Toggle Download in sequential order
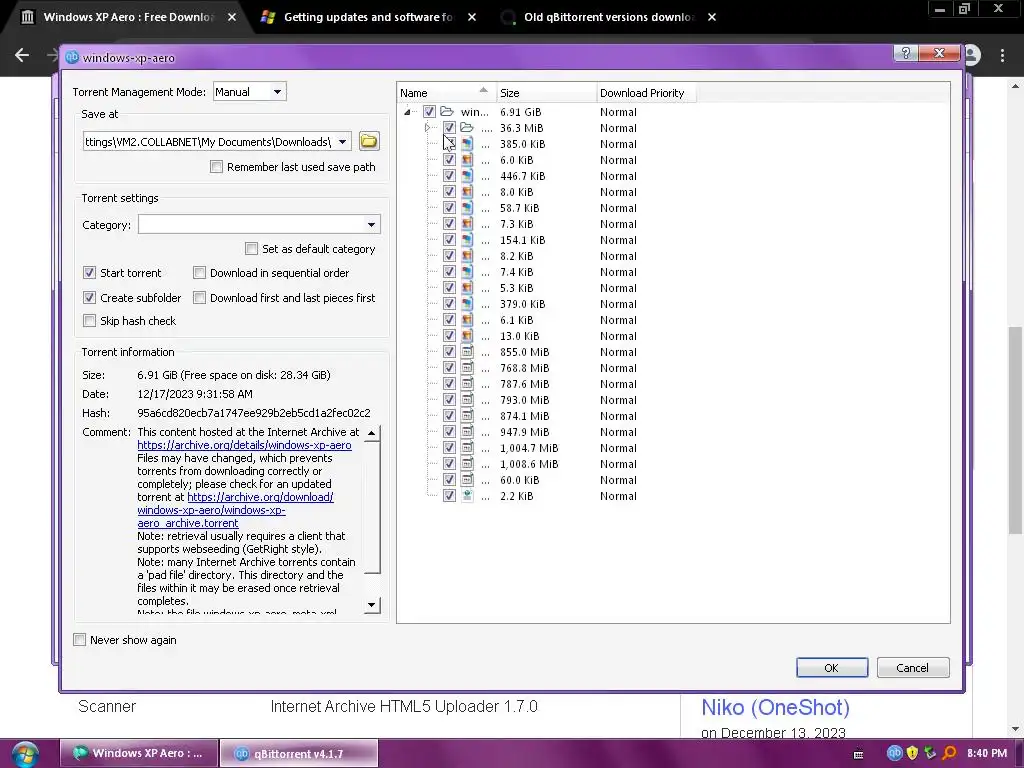Screen dimensions: 1024x768 coord(199,273)
